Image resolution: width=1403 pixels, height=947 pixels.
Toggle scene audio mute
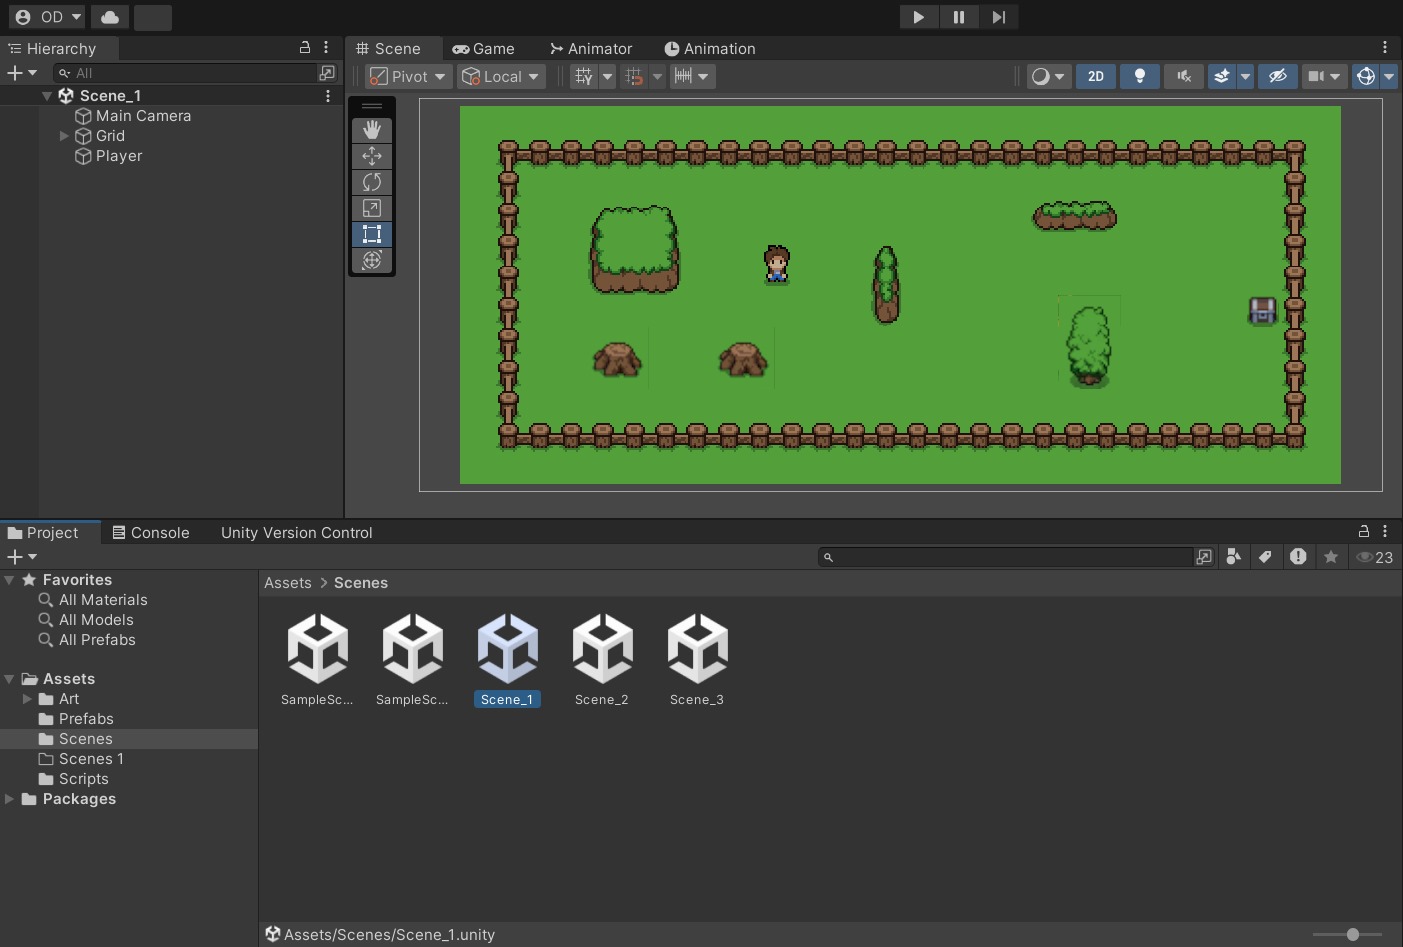(x=1184, y=76)
